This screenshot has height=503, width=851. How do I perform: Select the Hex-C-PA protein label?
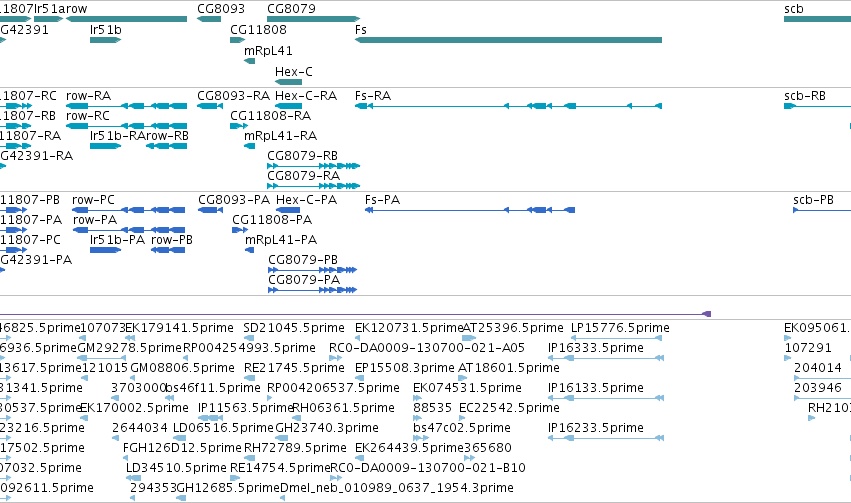tap(307, 200)
